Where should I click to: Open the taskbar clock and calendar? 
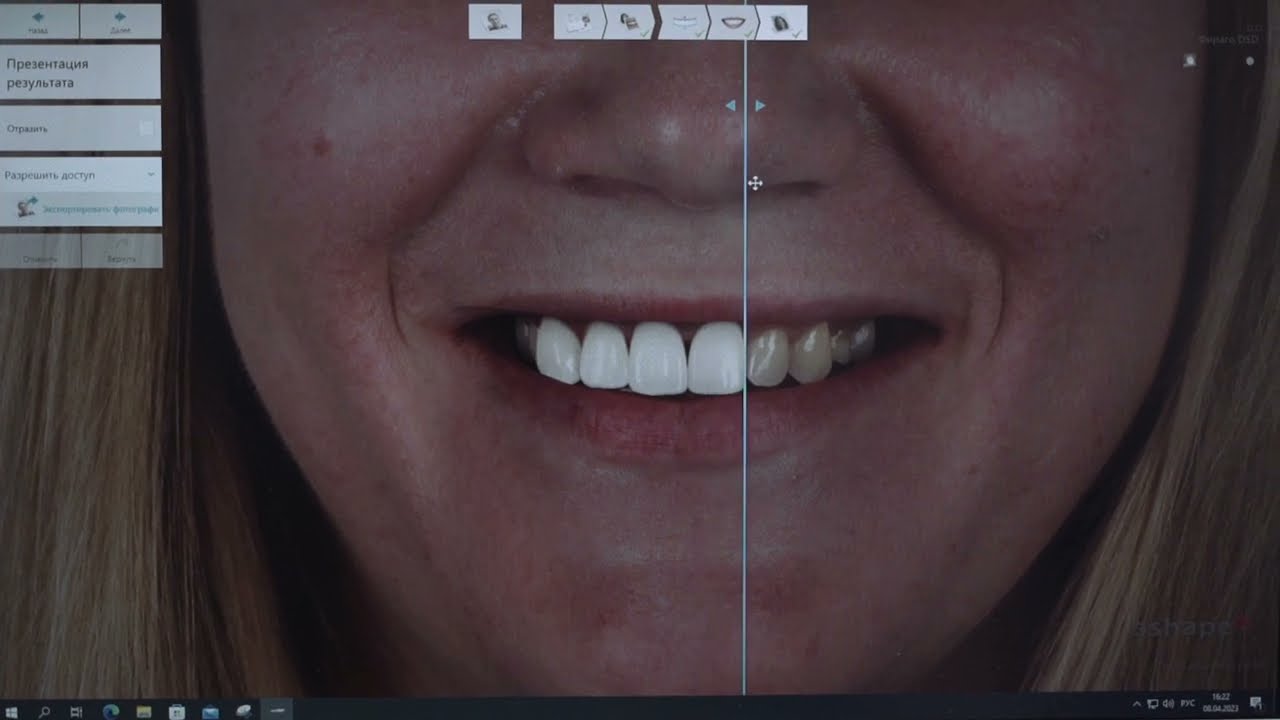tap(1221, 702)
